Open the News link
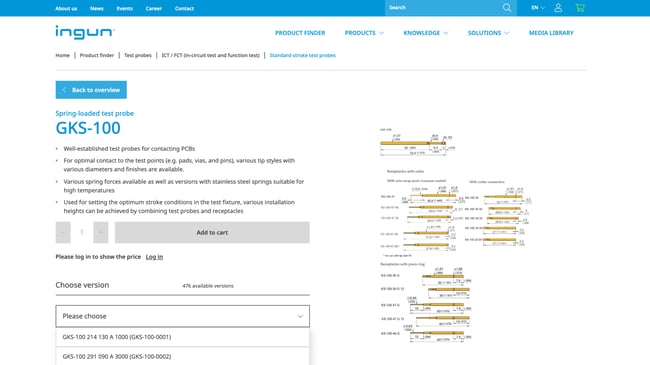The height and width of the screenshot is (365, 650). click(97, 8)
